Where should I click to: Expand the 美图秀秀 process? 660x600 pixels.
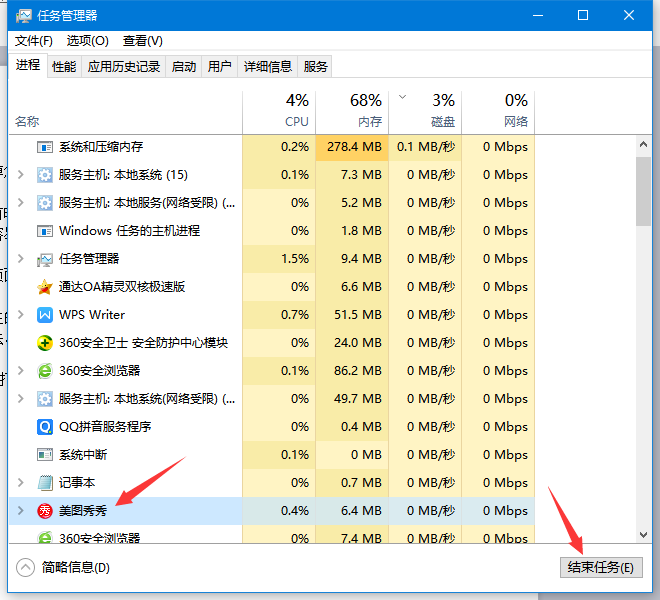20,511
